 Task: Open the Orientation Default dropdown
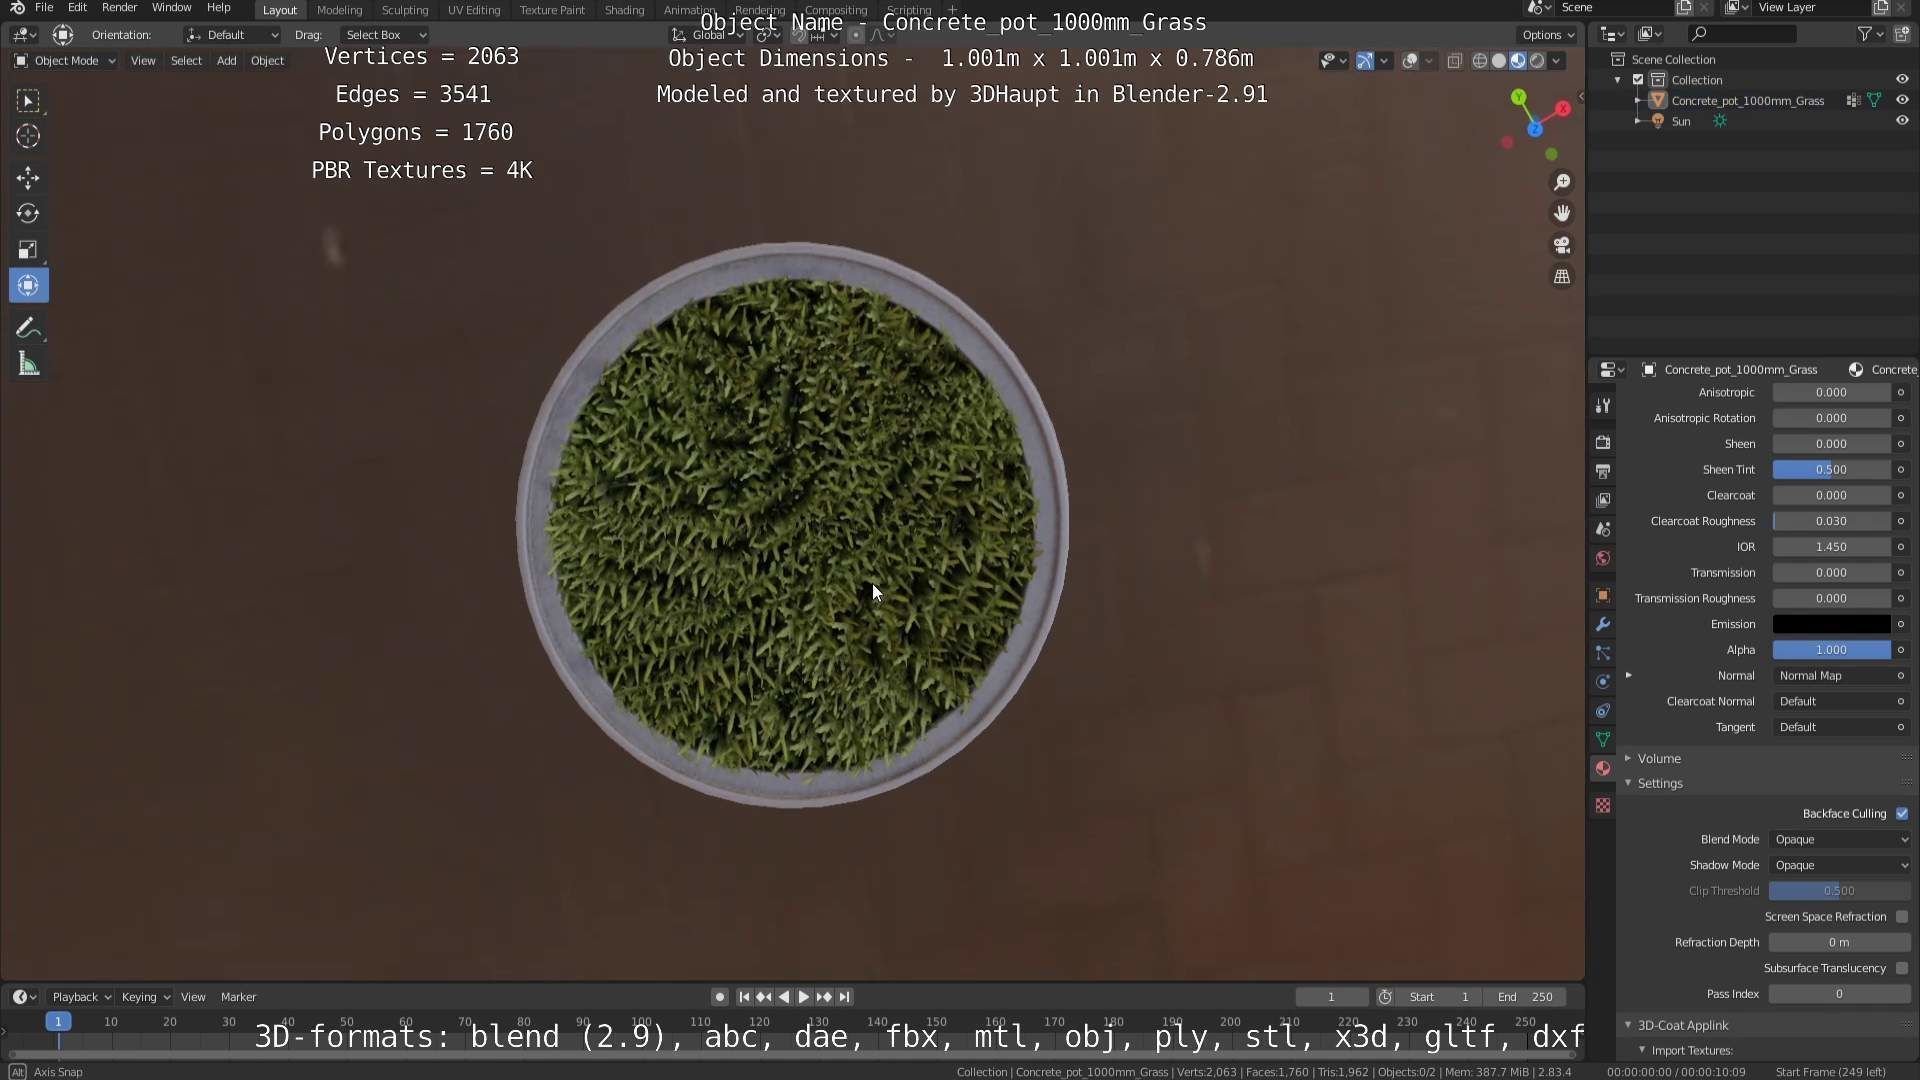[232, 35]
